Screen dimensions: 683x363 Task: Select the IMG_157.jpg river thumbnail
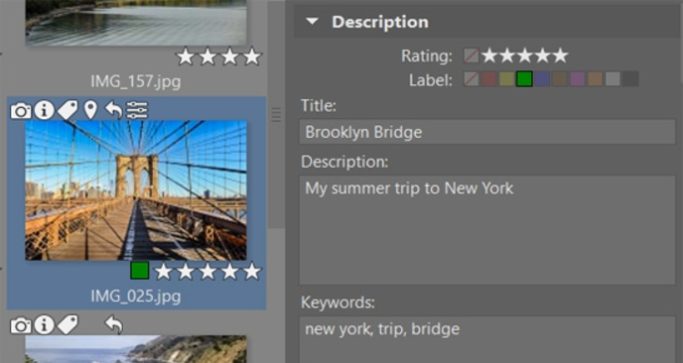[136, 23]
